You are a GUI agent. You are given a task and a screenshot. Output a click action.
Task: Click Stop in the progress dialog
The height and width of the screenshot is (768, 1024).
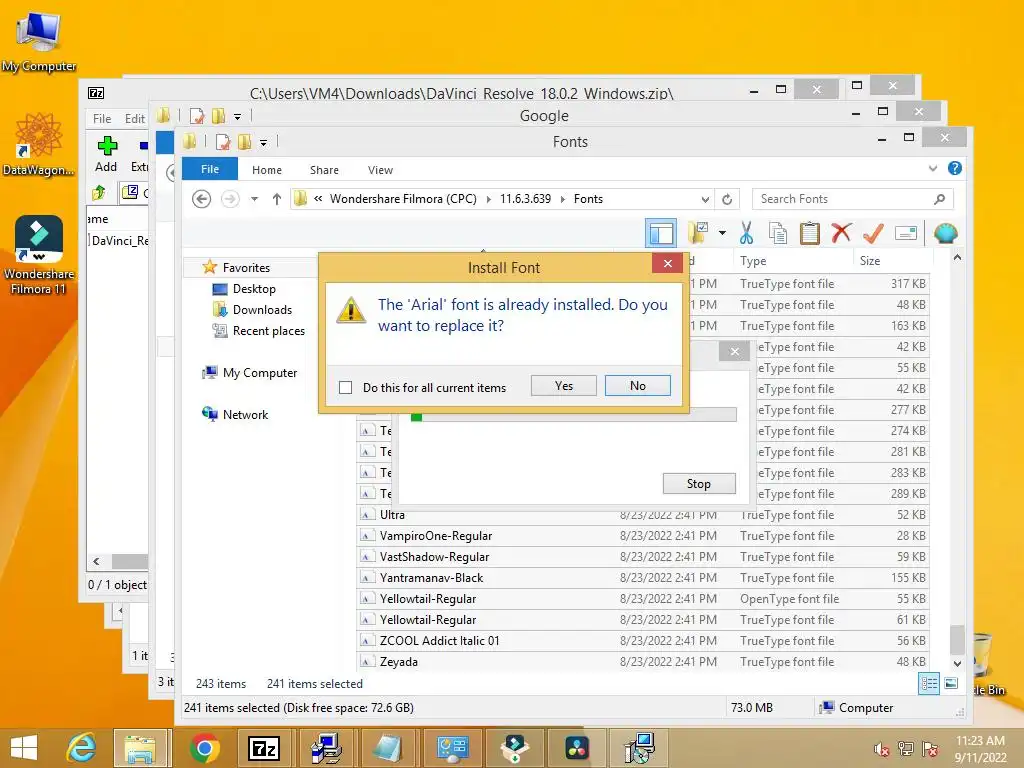(699, 484)
